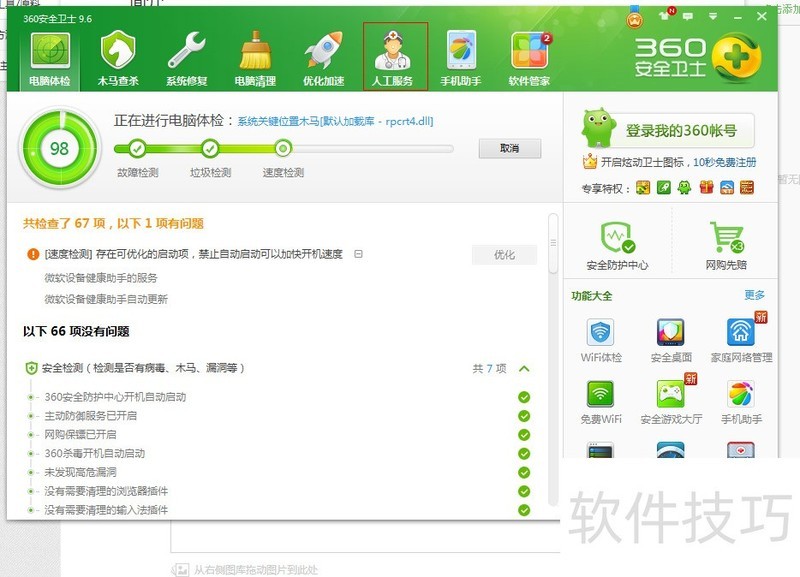Open 电脑体检 computer checkup tab
The height and width of the screenshot is (577, 800).
click(49, 59)
